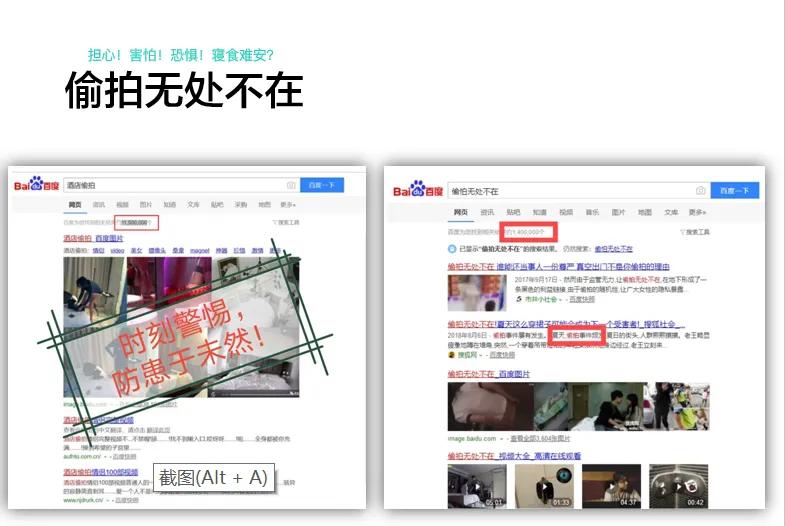The height and width of the screenshot is (526, 785).
Task: Play video thumbnail with 00:42 duration
Action: tap(679, 486)
